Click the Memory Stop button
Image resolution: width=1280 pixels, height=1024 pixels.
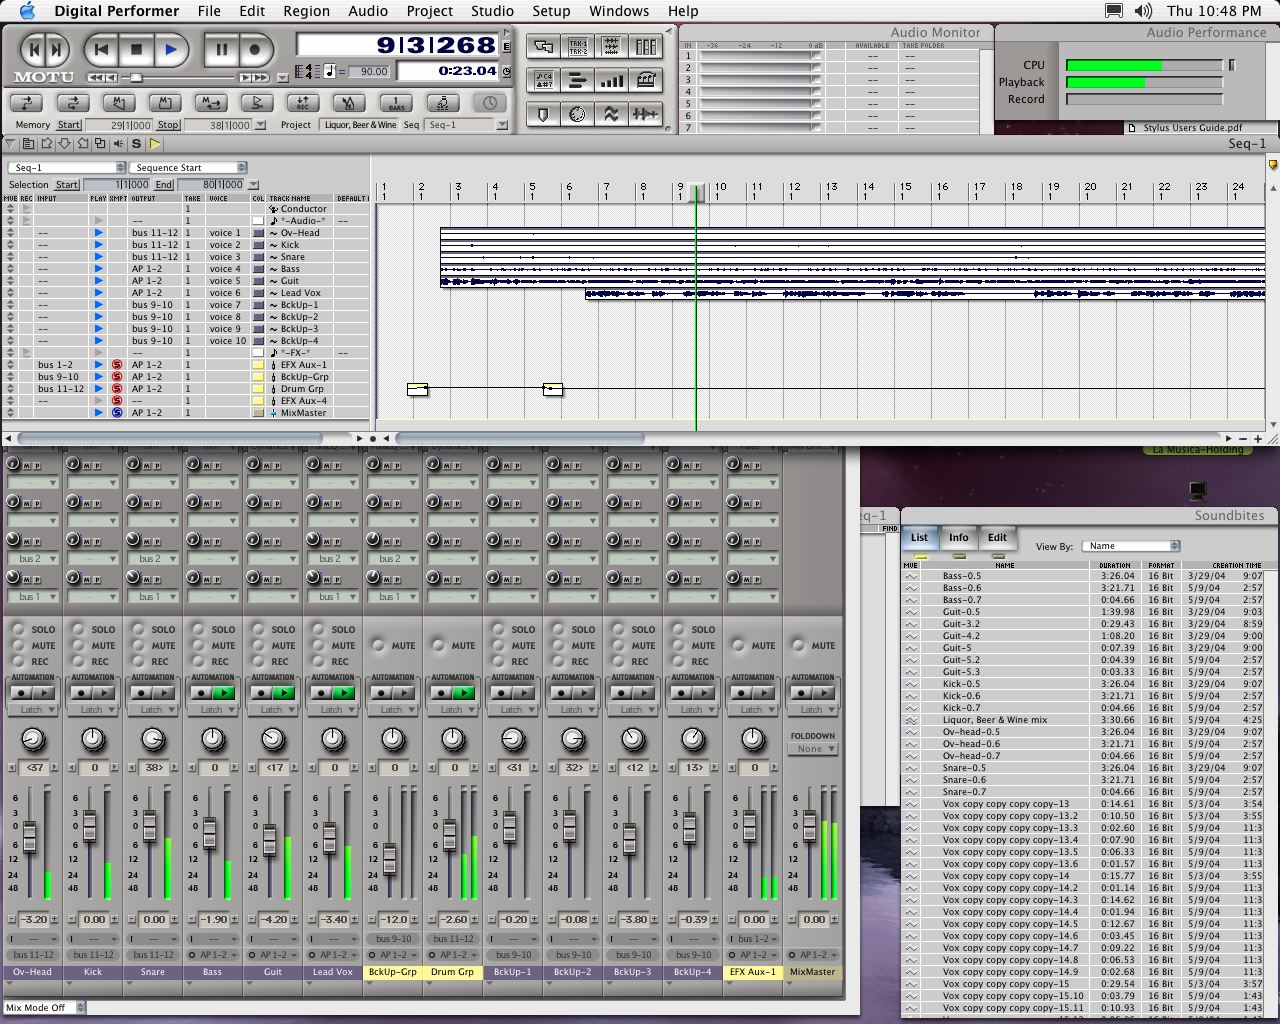[x=168, y=125]
